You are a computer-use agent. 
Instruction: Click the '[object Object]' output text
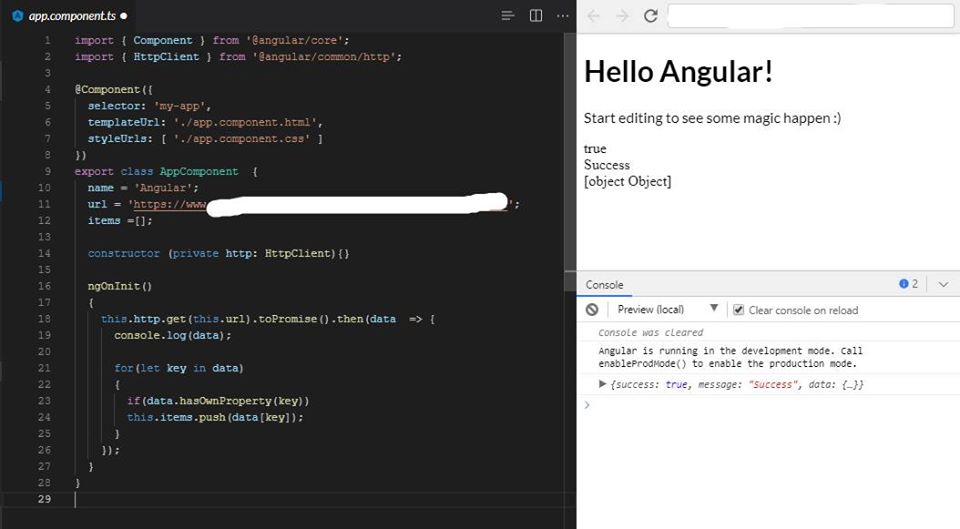pos(628,181)
